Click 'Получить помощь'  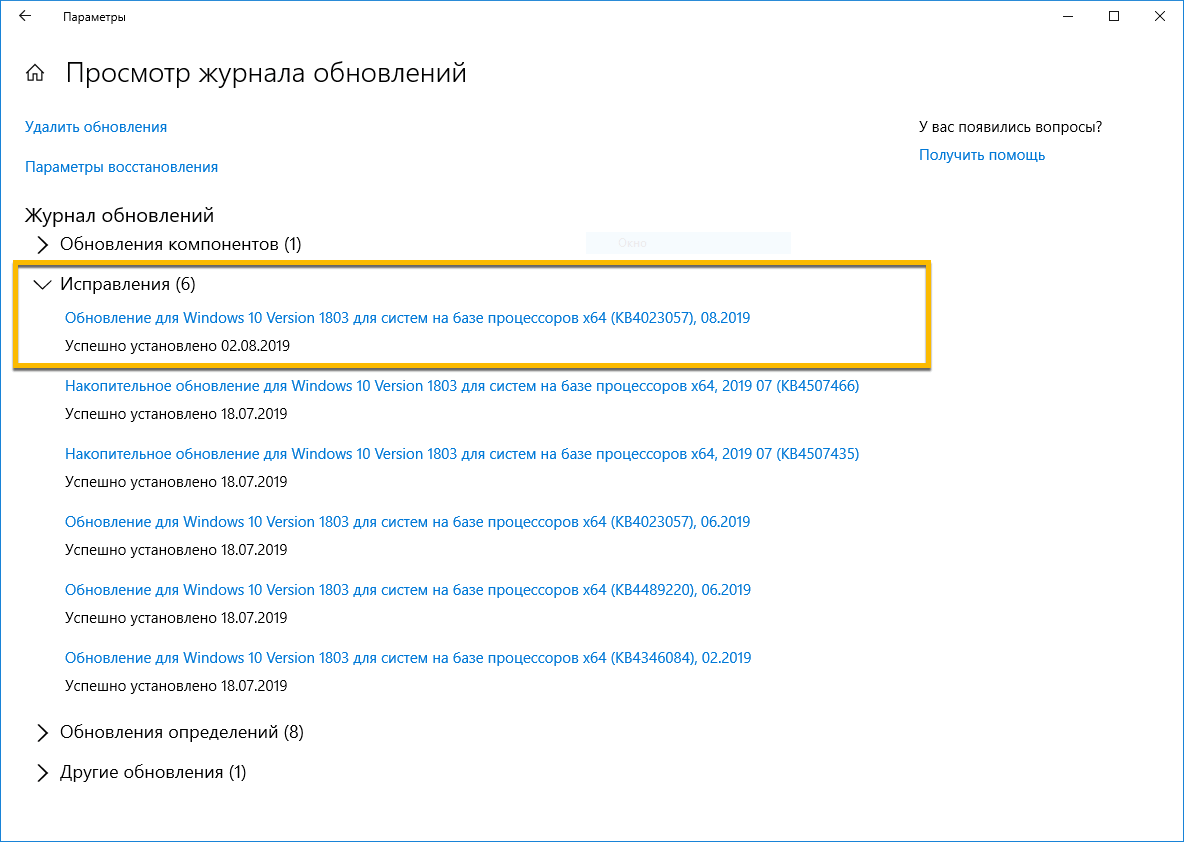(982, 154)
